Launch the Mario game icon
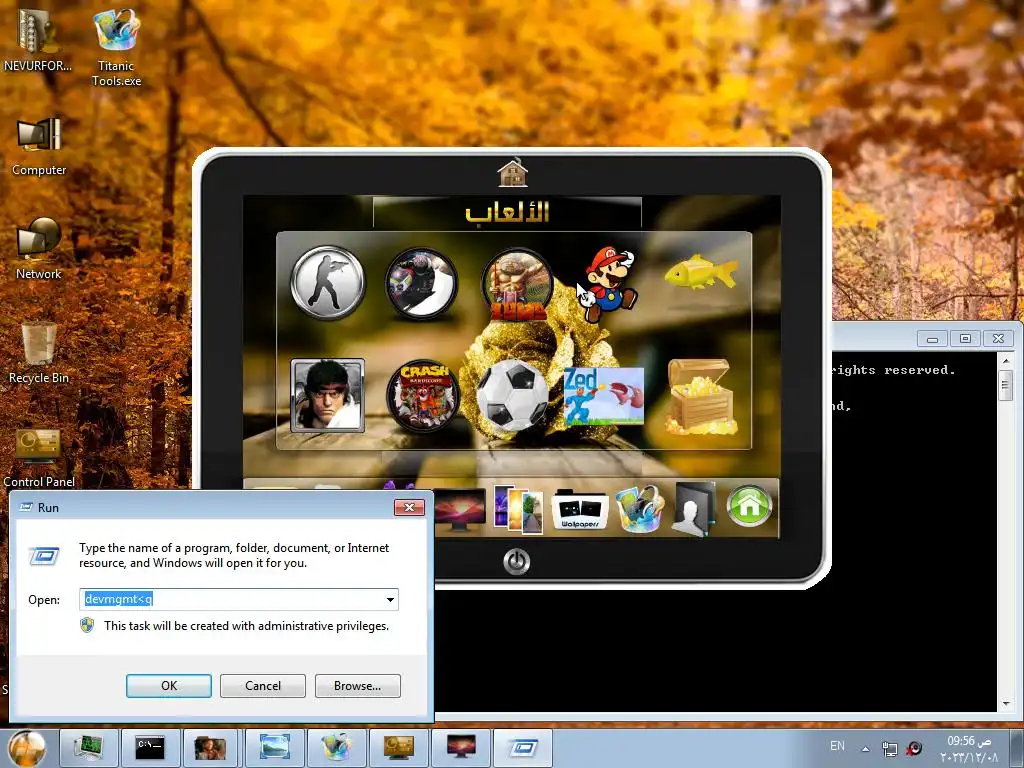The image size is (1024, 768). [607, 283]
